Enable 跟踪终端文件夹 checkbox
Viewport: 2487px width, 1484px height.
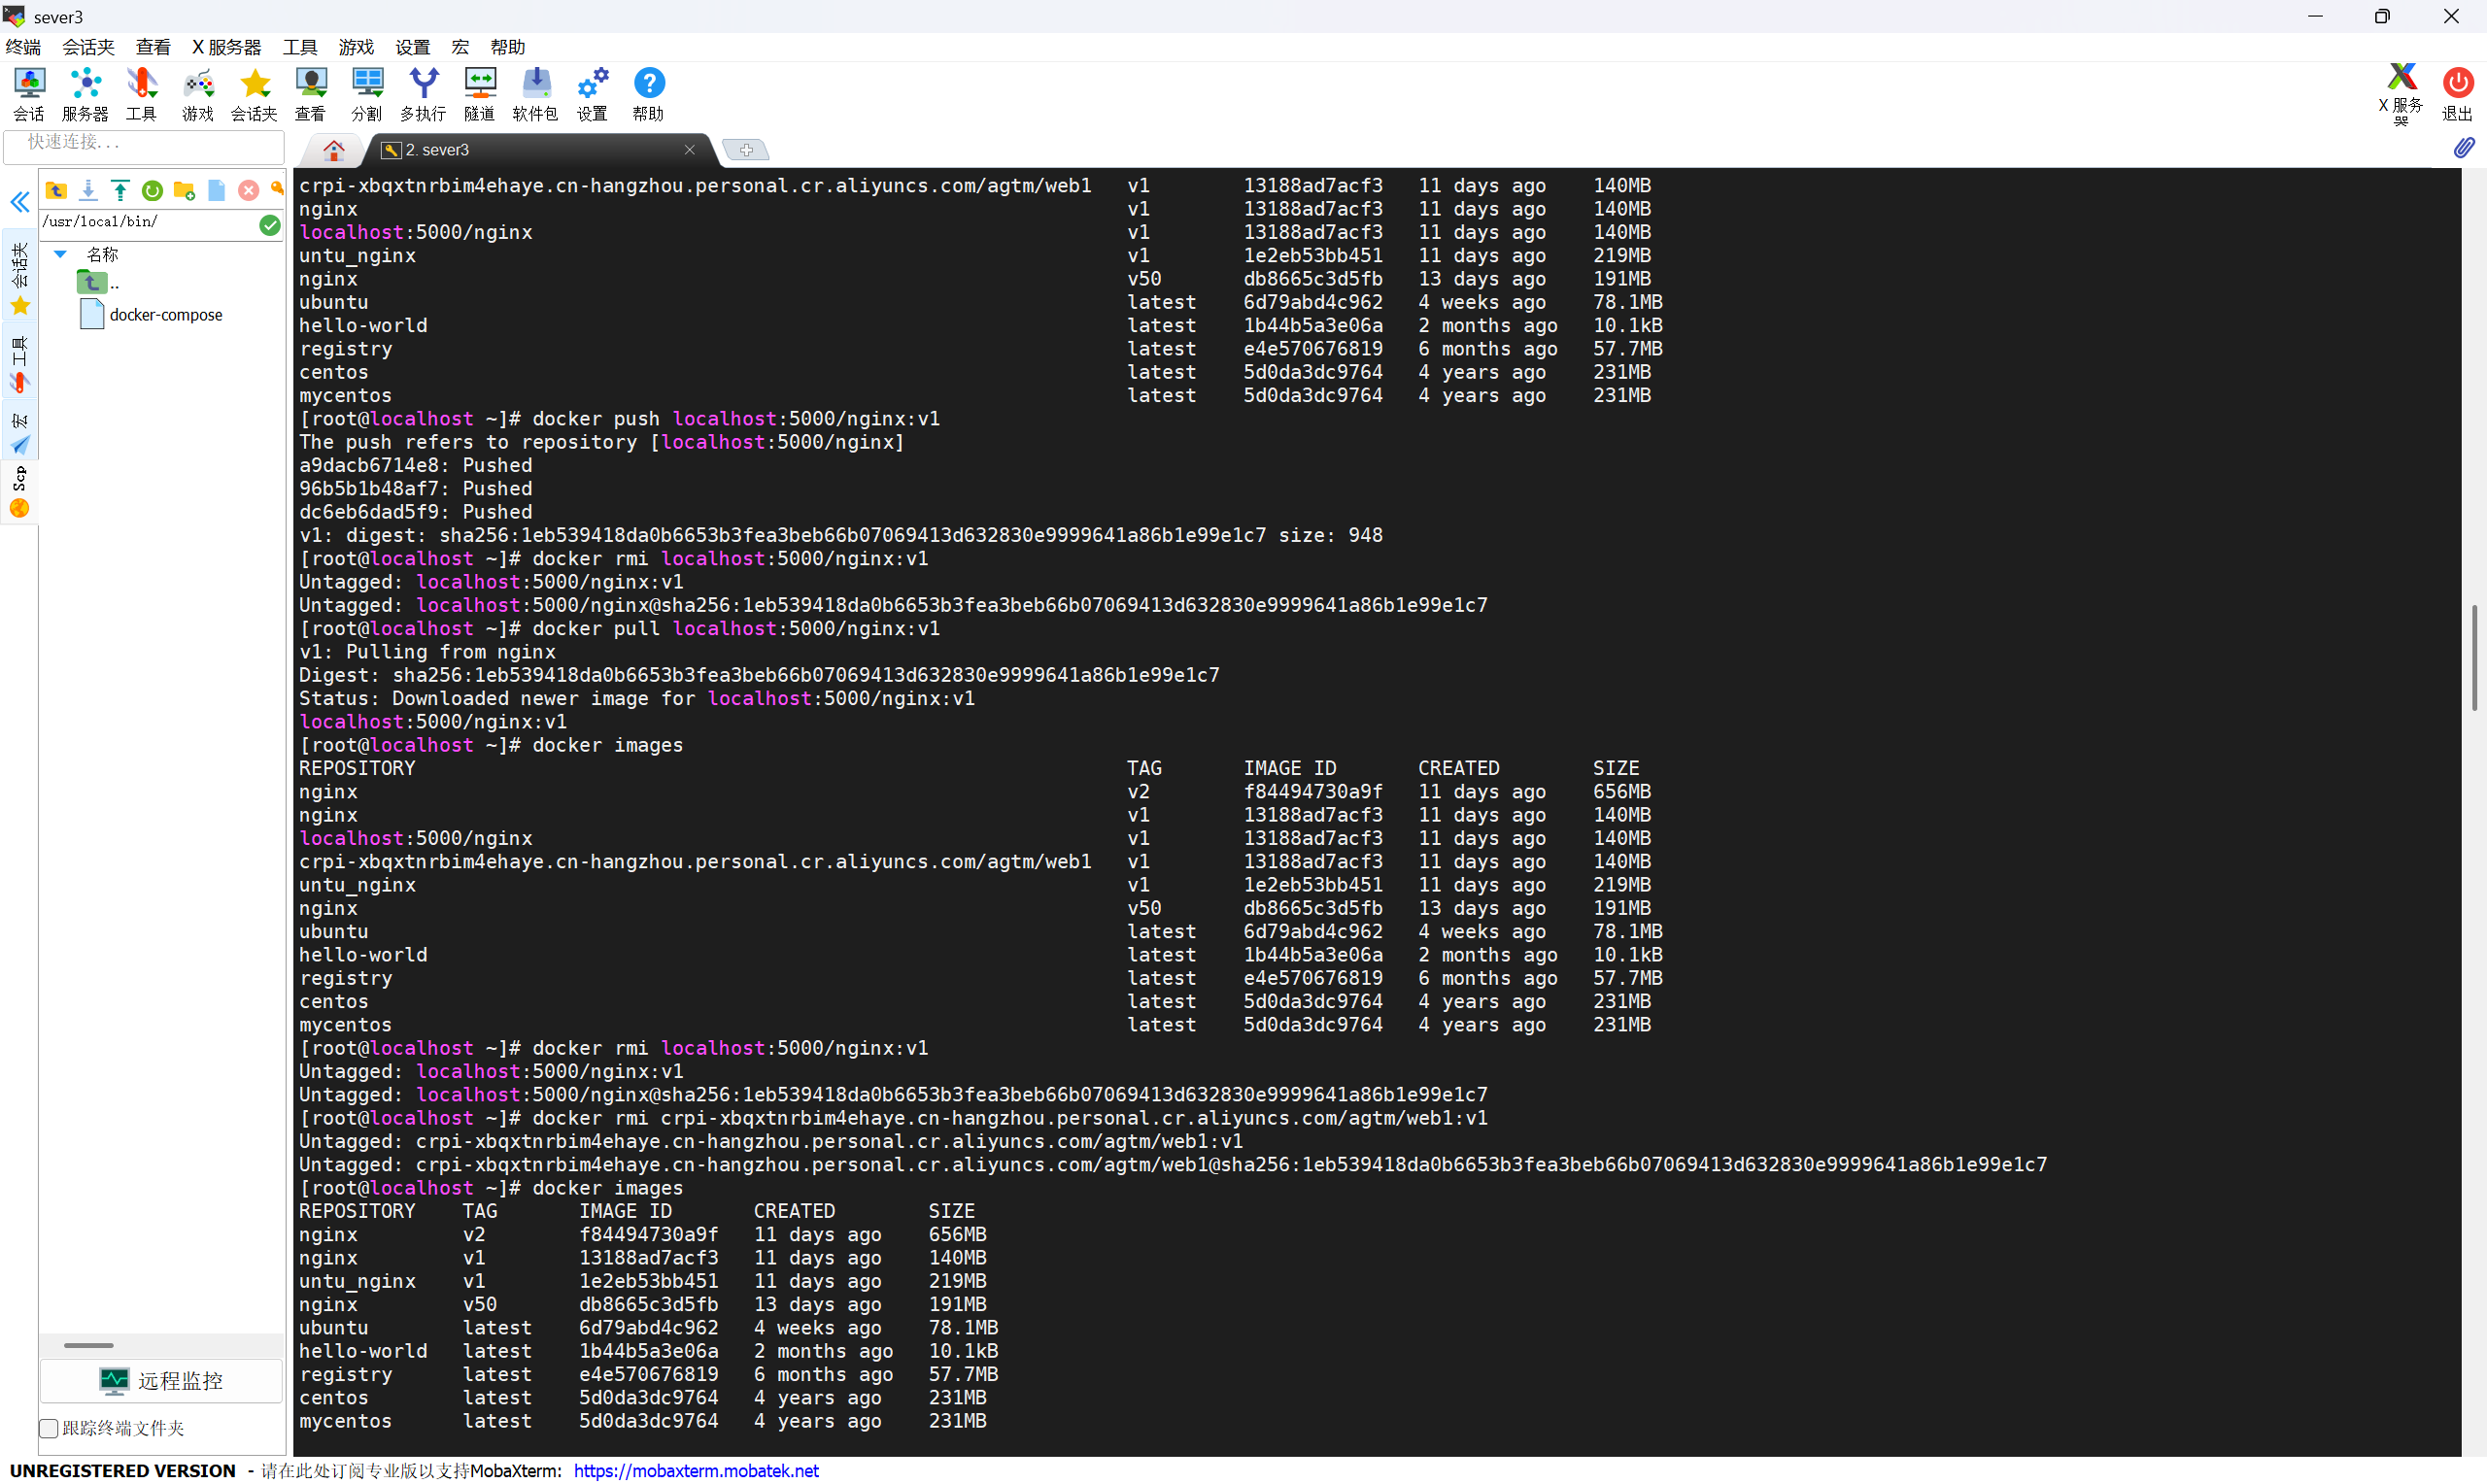(x=49, y=1428)
